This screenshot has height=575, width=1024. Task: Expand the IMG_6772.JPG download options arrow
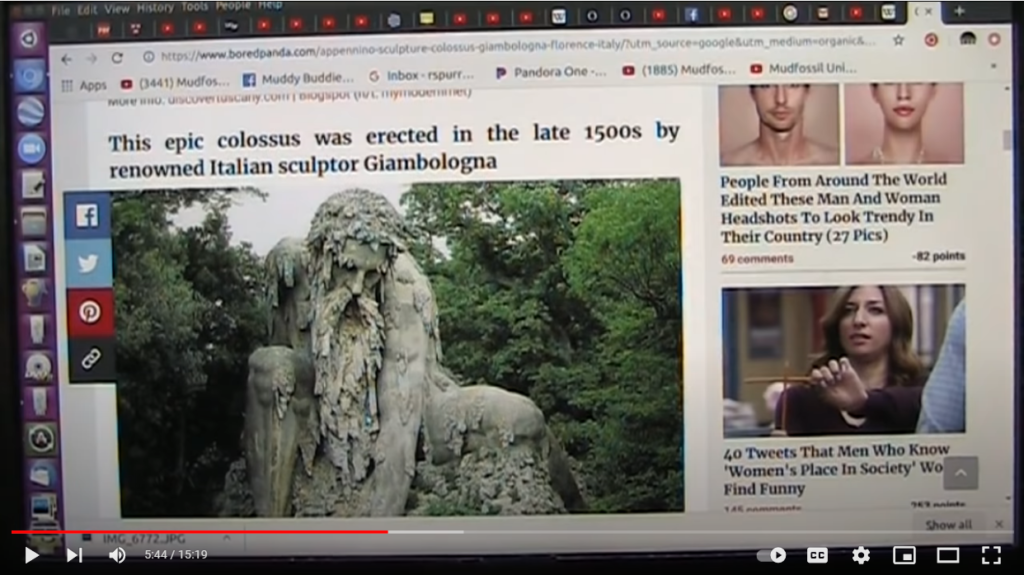click(x=226, y=538)
